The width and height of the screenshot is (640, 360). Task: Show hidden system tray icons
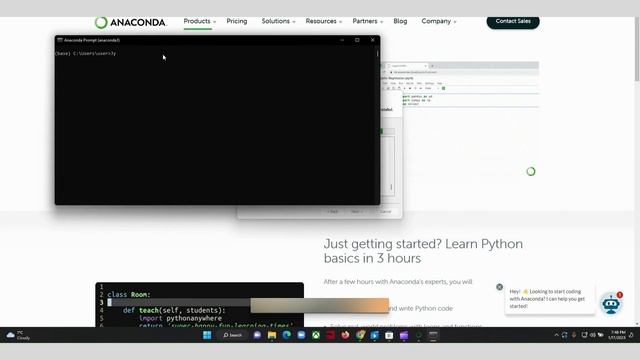click(556, 335)
